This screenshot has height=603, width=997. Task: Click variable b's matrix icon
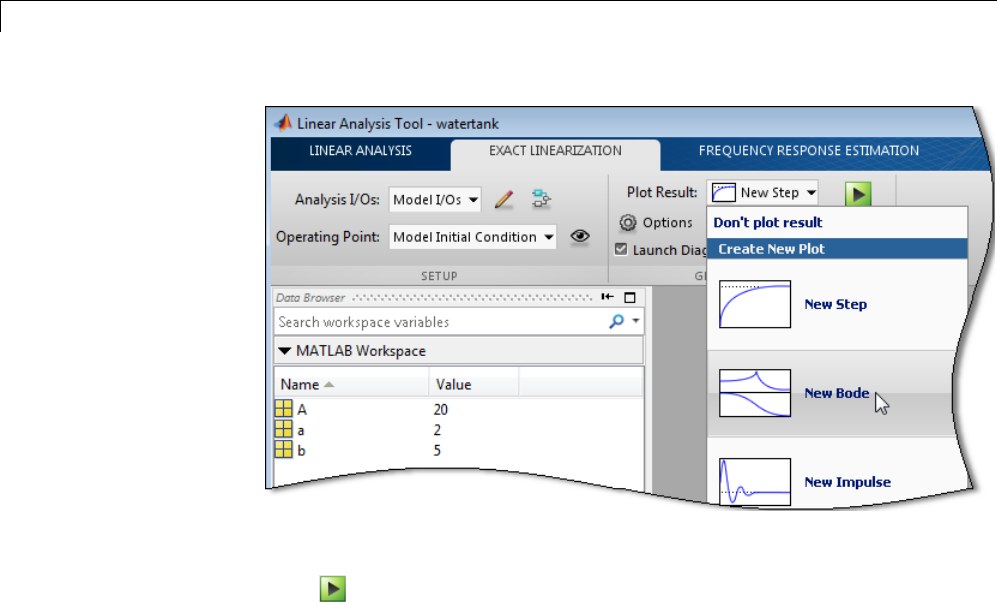(x=284, y=450)
